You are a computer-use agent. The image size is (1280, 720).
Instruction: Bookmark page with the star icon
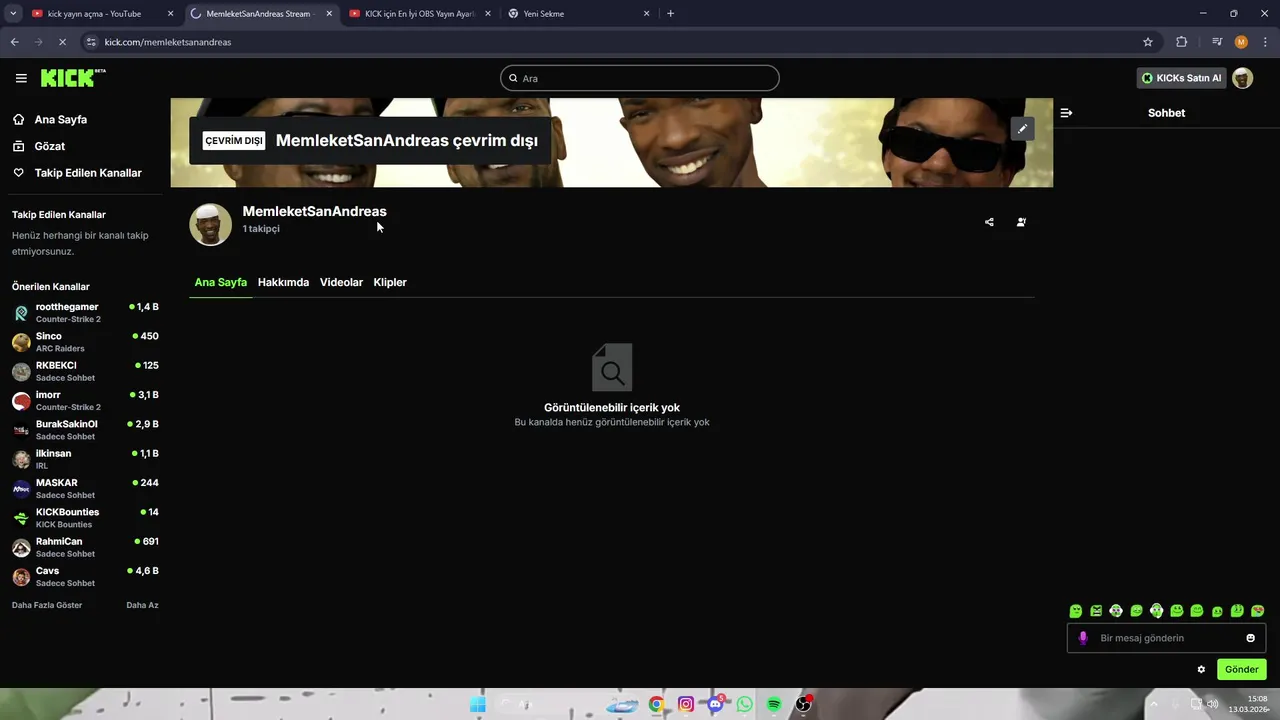[1148, 42]
